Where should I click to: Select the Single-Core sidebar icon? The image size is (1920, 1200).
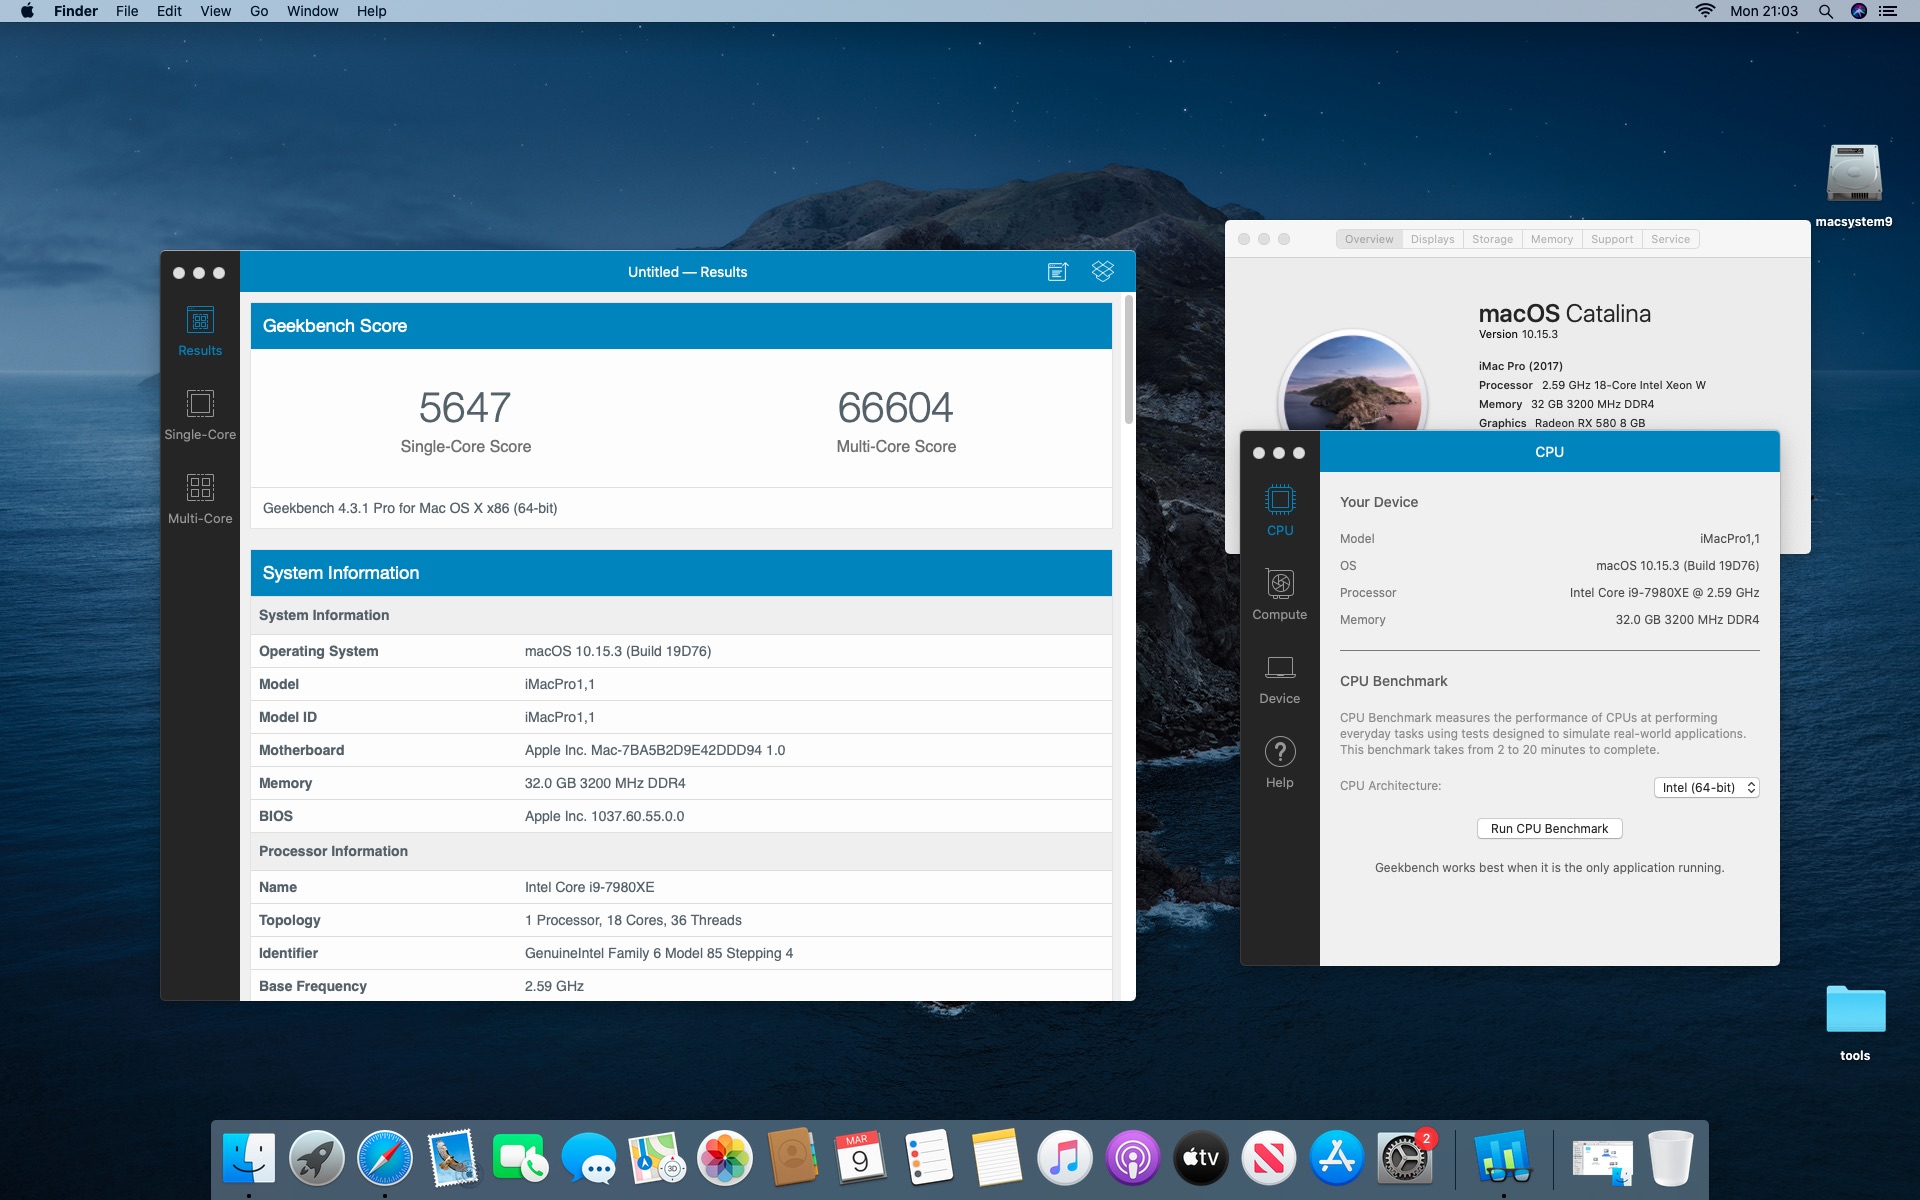[200, 414]
